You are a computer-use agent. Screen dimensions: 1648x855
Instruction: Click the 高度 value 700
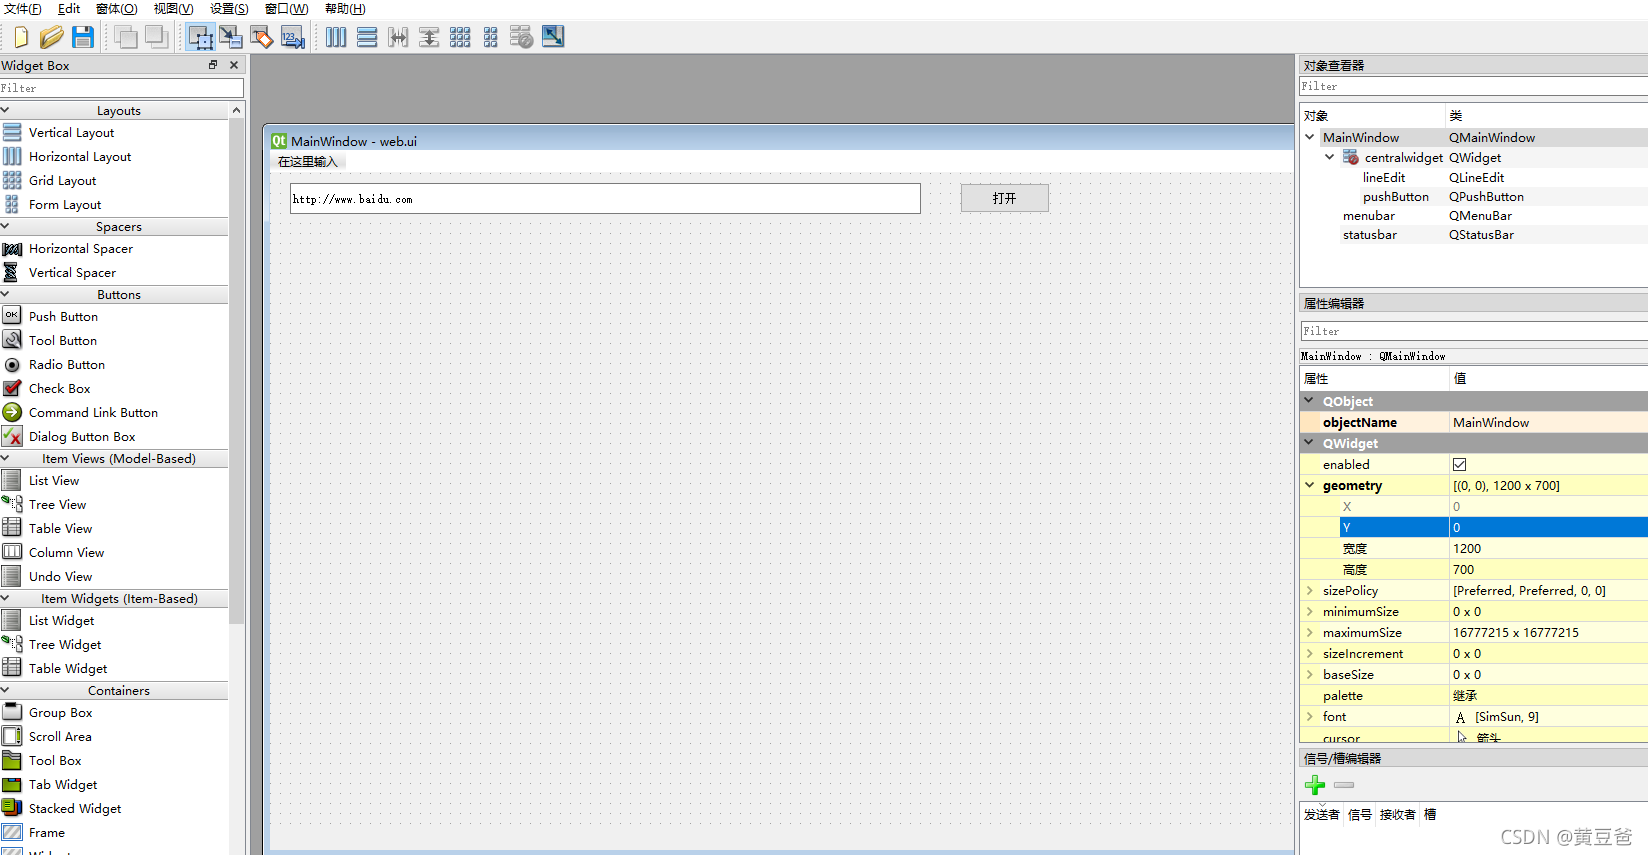tap(1548, 569)
